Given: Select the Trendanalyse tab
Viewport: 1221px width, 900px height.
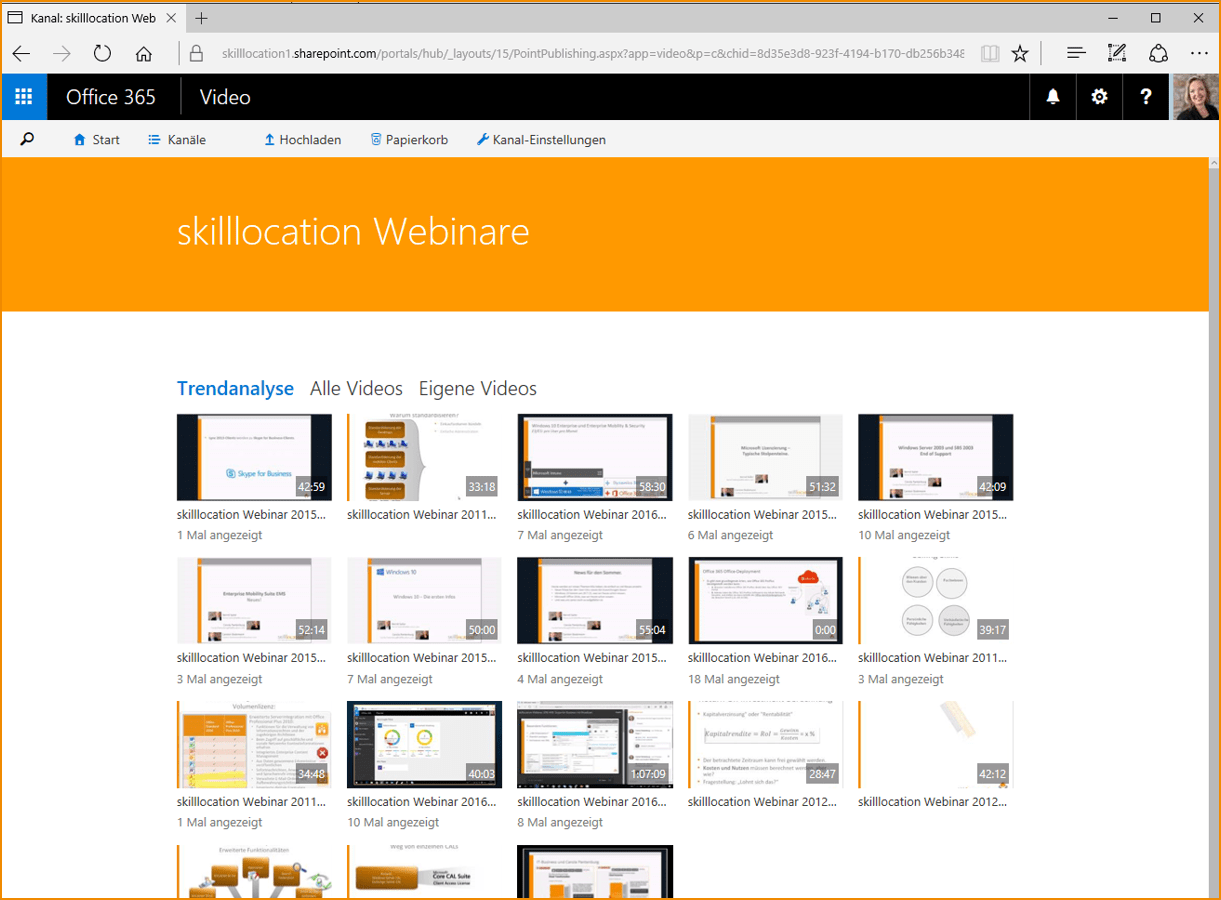Looking at the screenshot, I should [235, 389].
